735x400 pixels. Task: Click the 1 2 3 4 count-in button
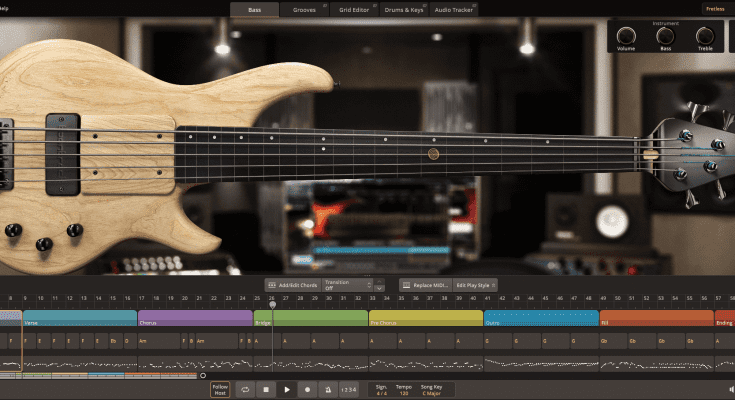click(x=349, y=389)
